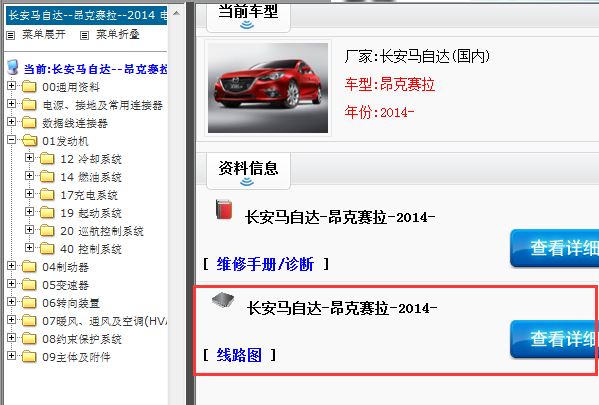
Task: Click 长安马自达-昂克赛拉-2014- title above 维修手册/诊断
Action: 340,217
